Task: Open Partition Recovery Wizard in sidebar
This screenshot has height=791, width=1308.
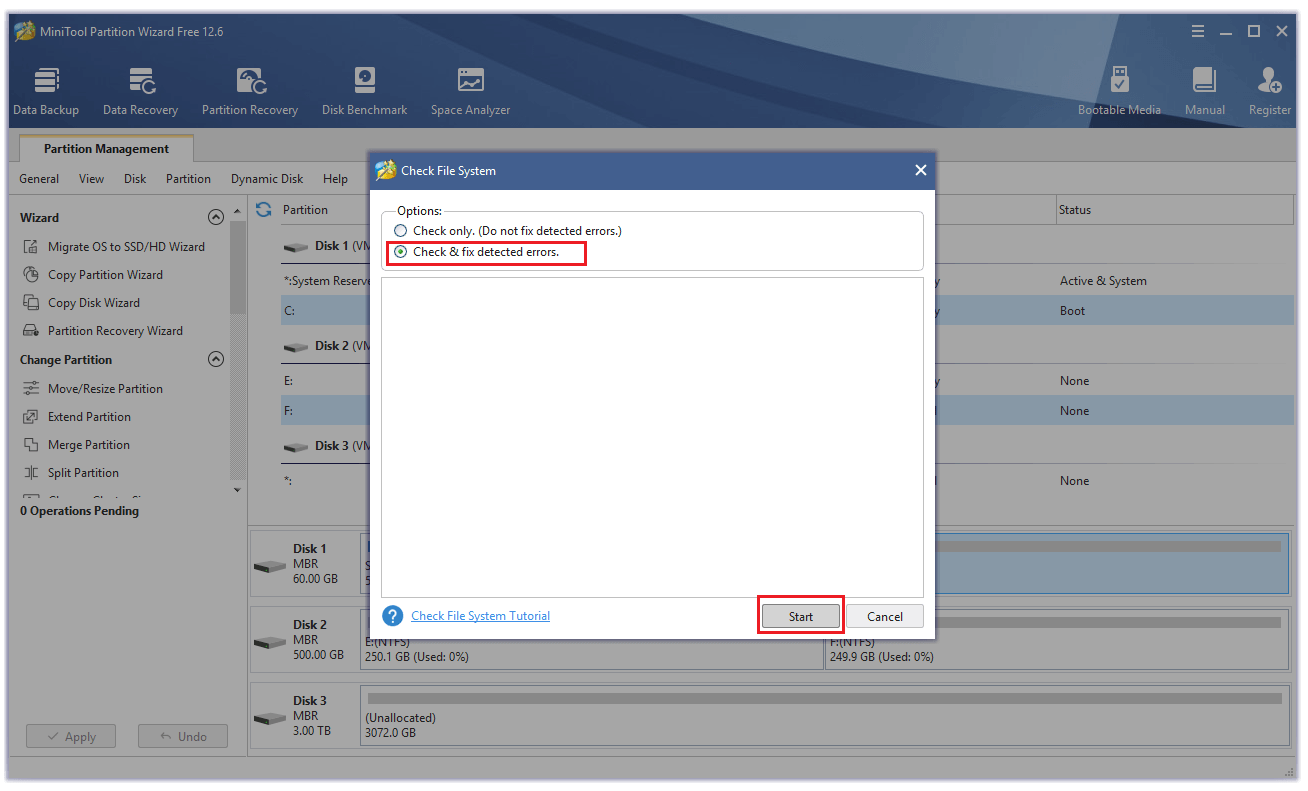Action: pos(103,330)
